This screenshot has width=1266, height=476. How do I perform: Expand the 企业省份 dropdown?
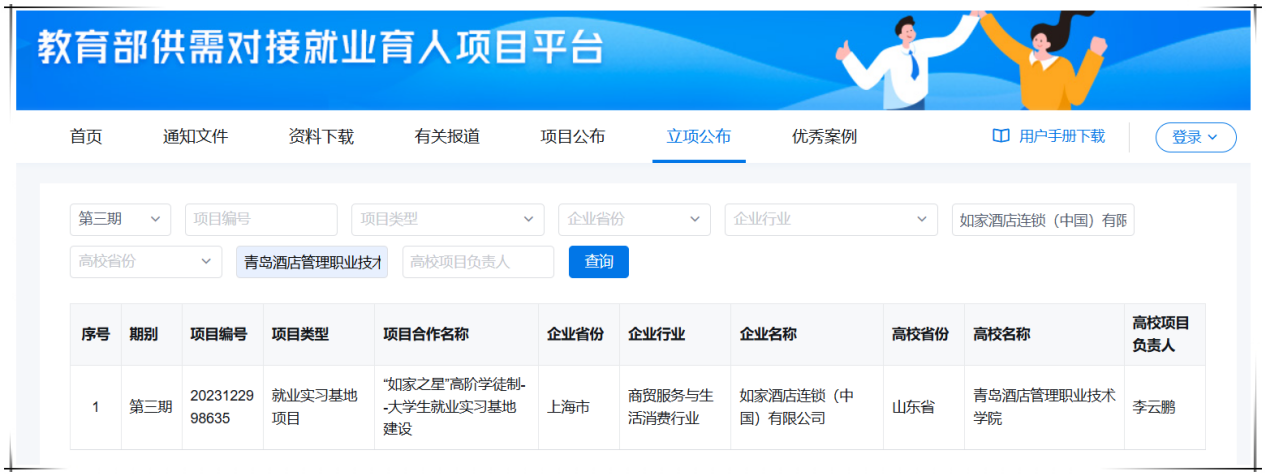634,219
